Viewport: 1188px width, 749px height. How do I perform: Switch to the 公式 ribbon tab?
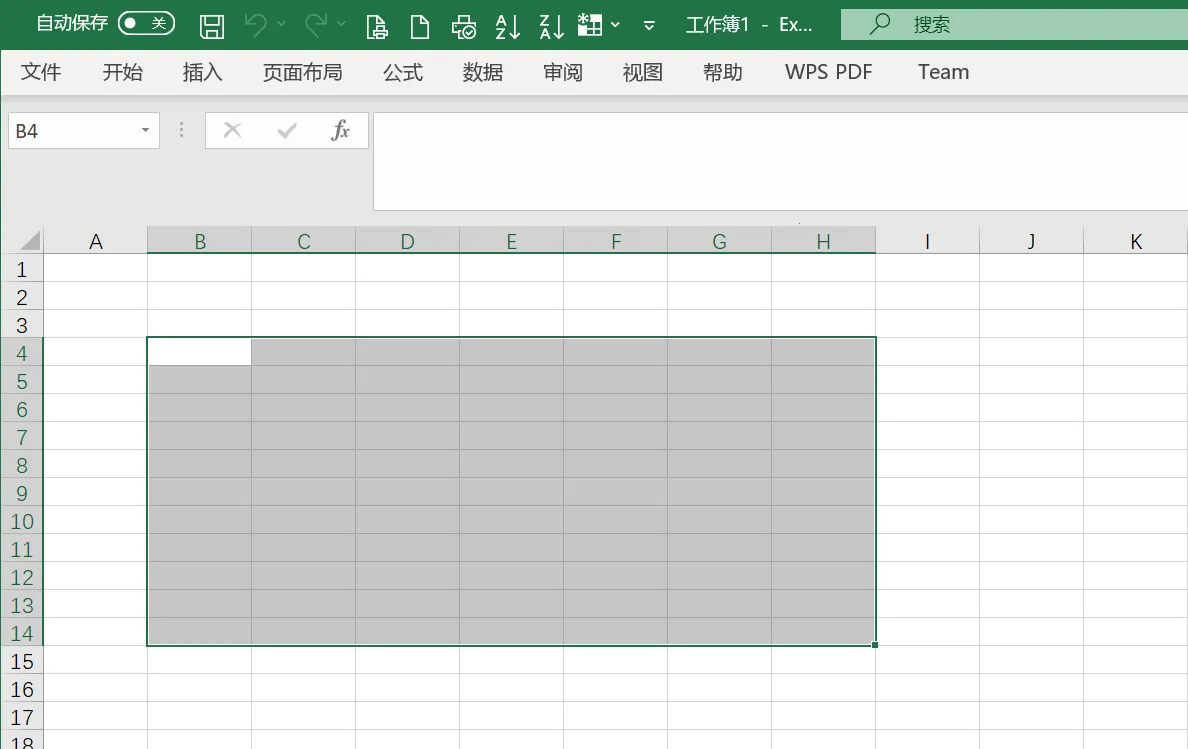pyautogui.click(x=402, y=72)
